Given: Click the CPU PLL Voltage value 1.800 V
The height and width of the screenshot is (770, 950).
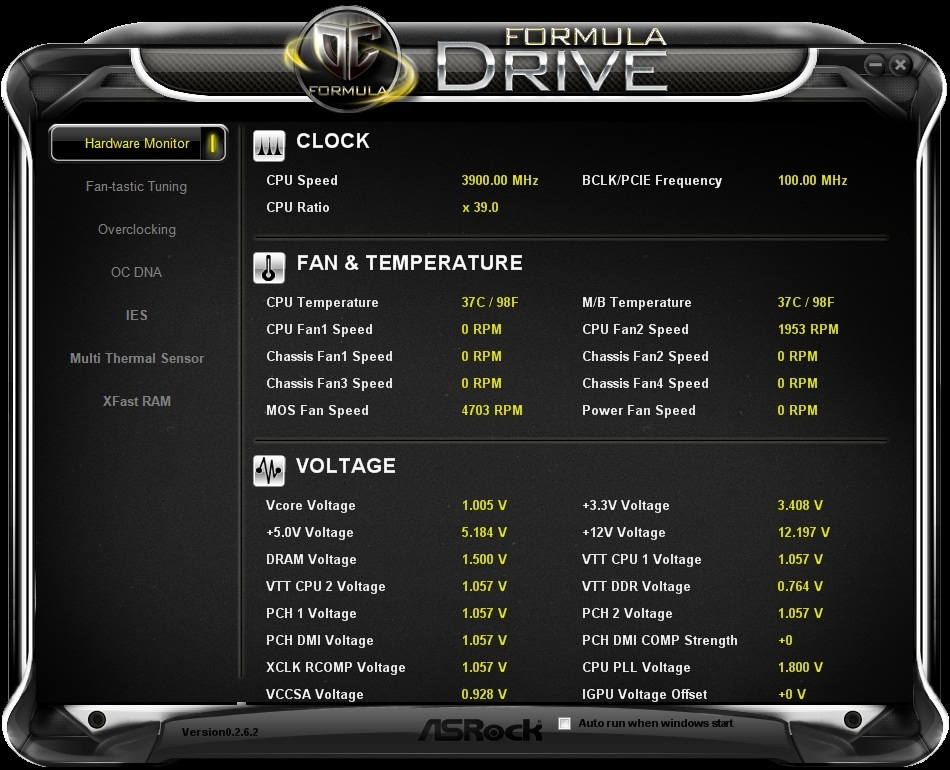Looking at the screenshot, I should [x=800, y=668].
